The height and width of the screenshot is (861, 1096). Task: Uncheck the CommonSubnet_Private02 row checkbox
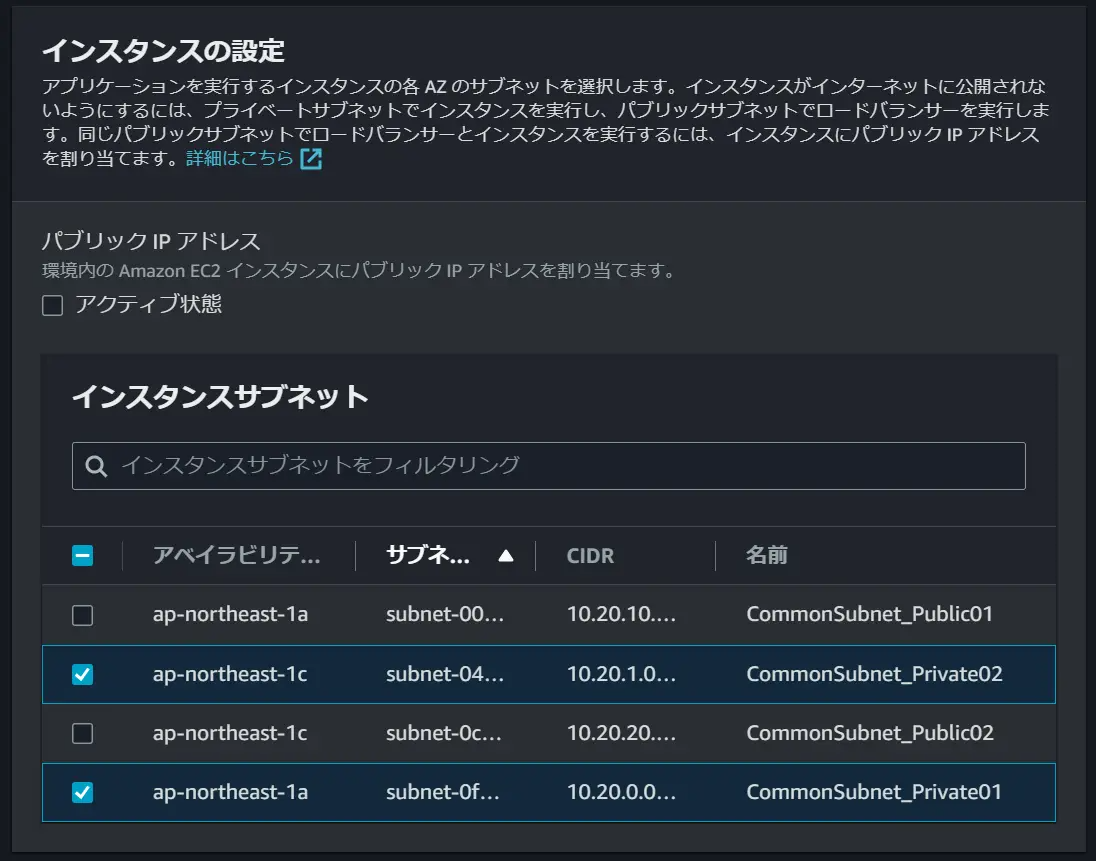[82, 674]
